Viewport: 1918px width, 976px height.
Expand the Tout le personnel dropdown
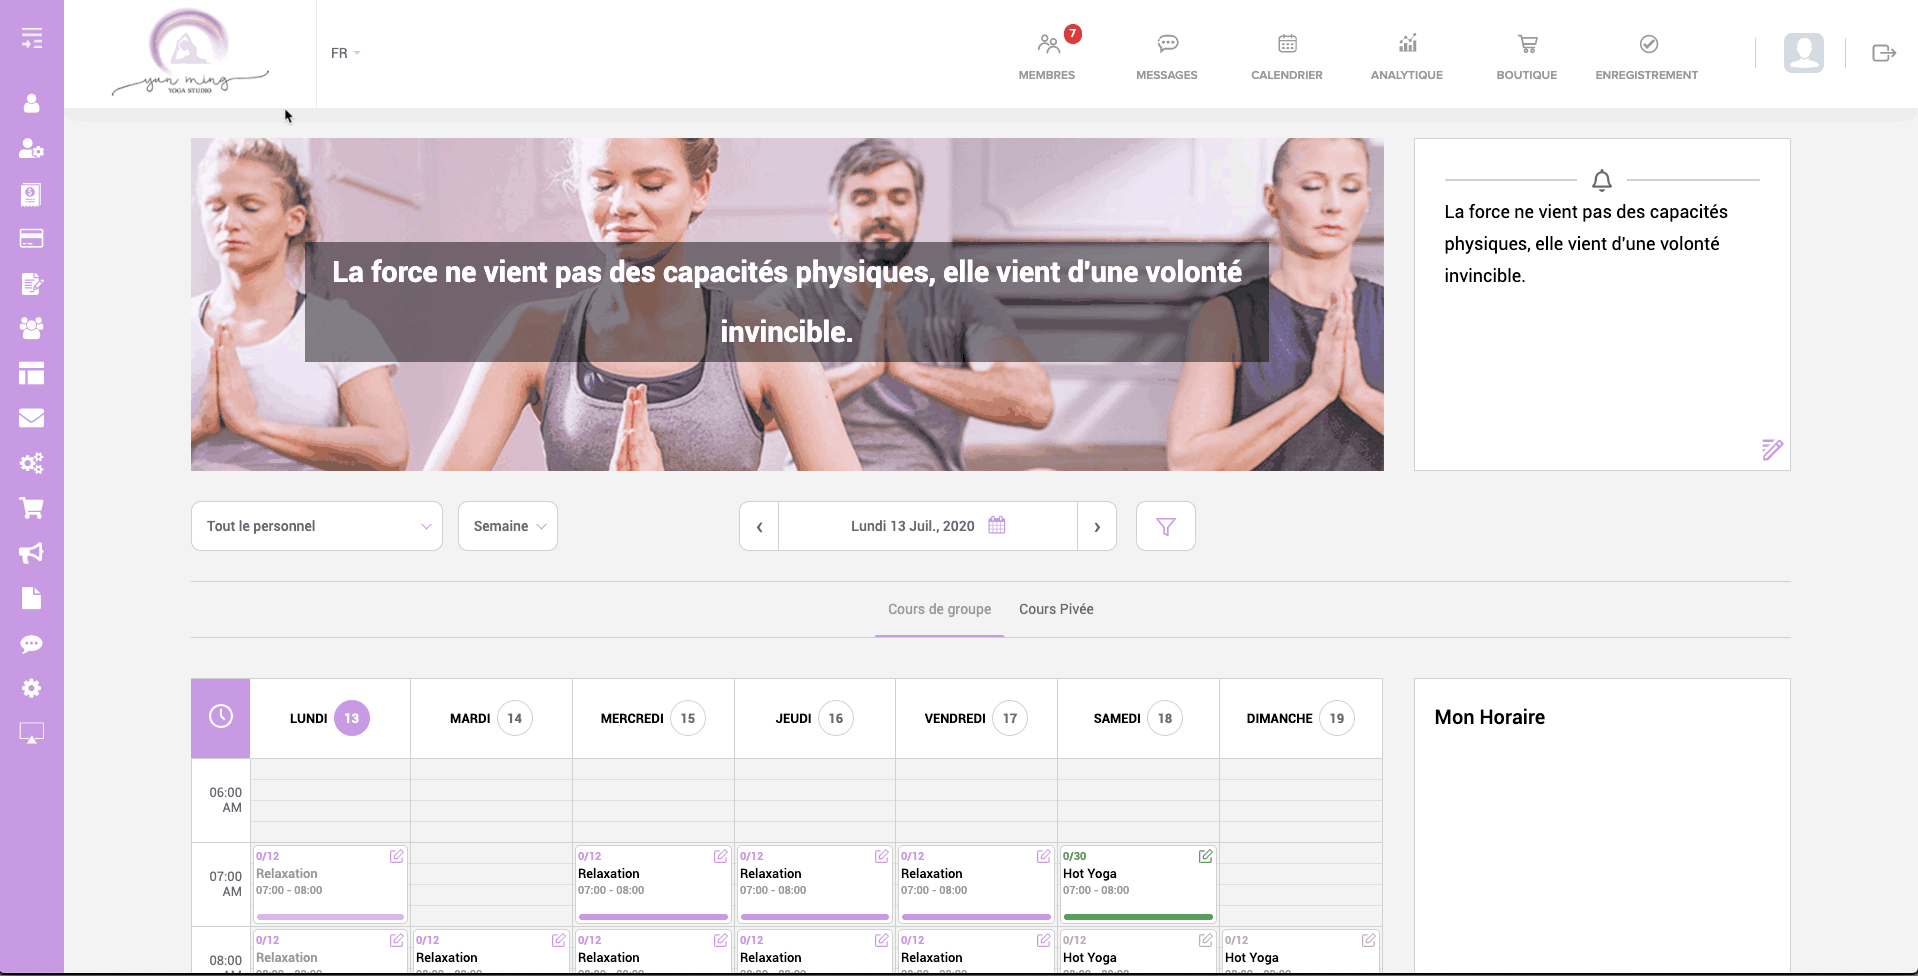coord(316,526)
